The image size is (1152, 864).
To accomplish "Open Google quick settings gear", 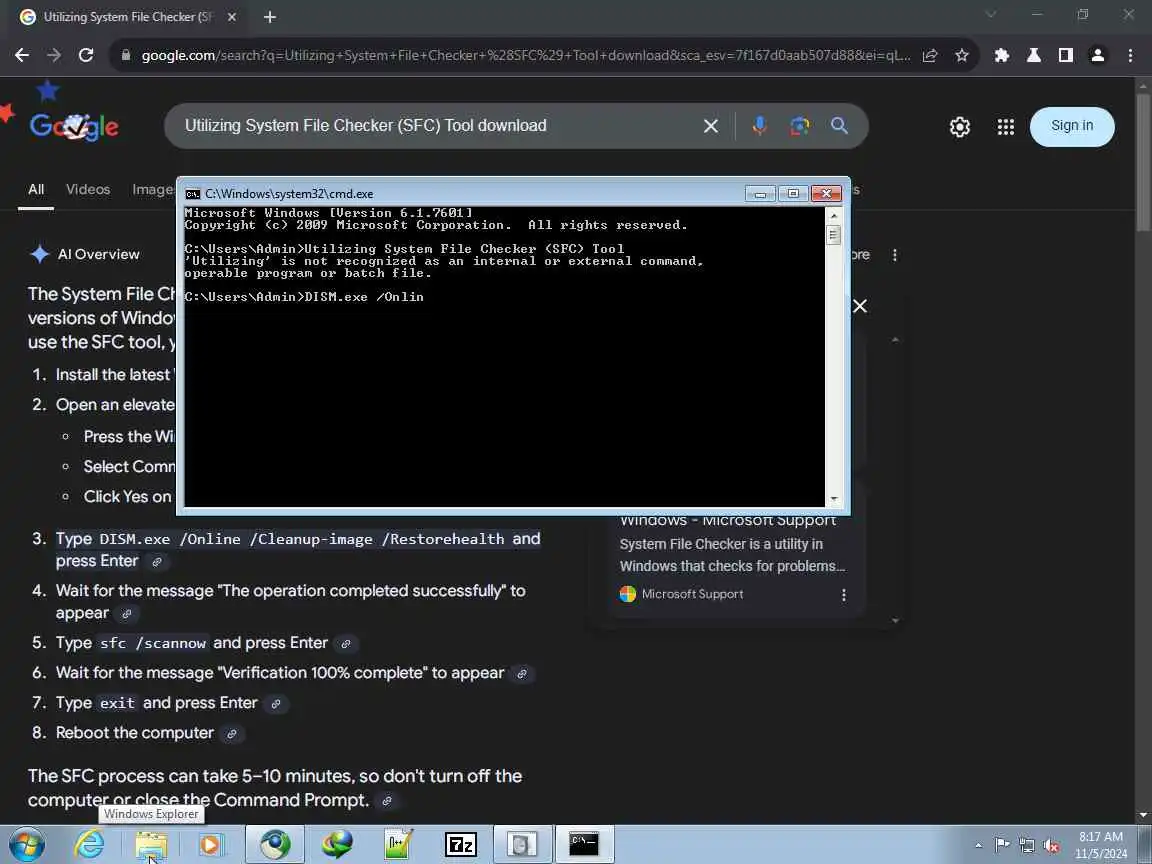I will (960, 127).
